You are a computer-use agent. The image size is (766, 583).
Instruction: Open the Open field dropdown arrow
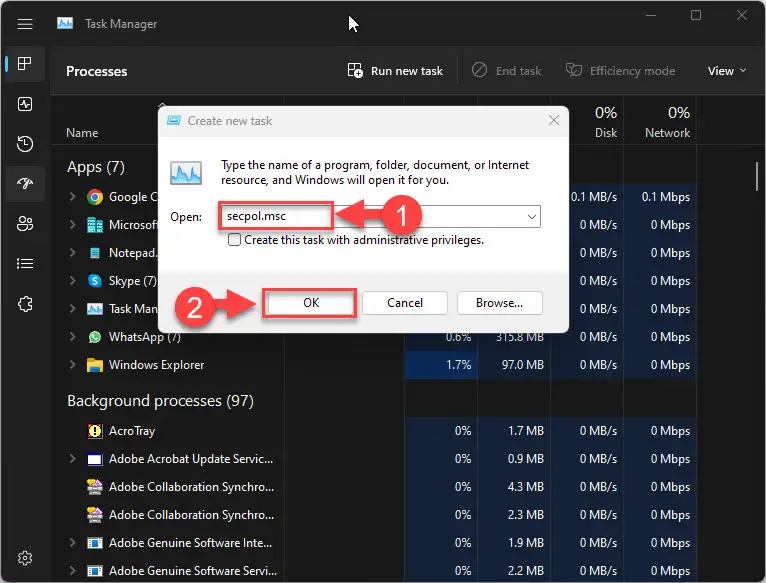pyautogui.click(x=532, y=216)
